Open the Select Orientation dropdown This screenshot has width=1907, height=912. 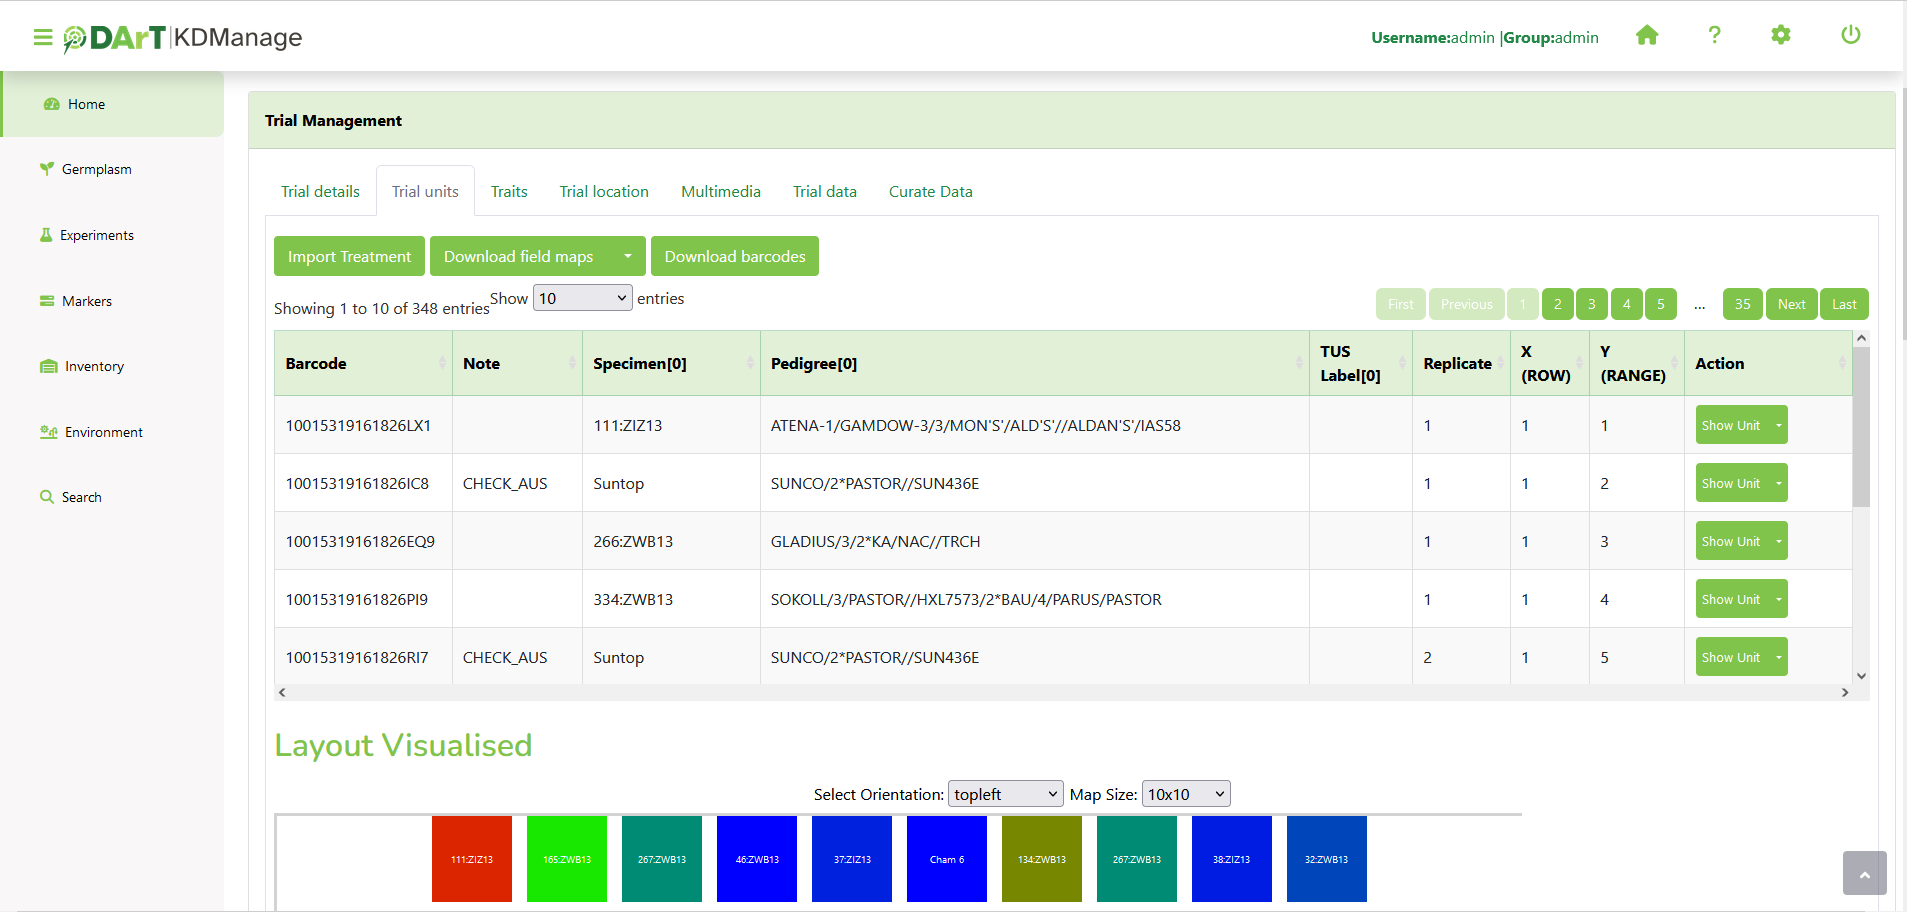[1005, 795]
